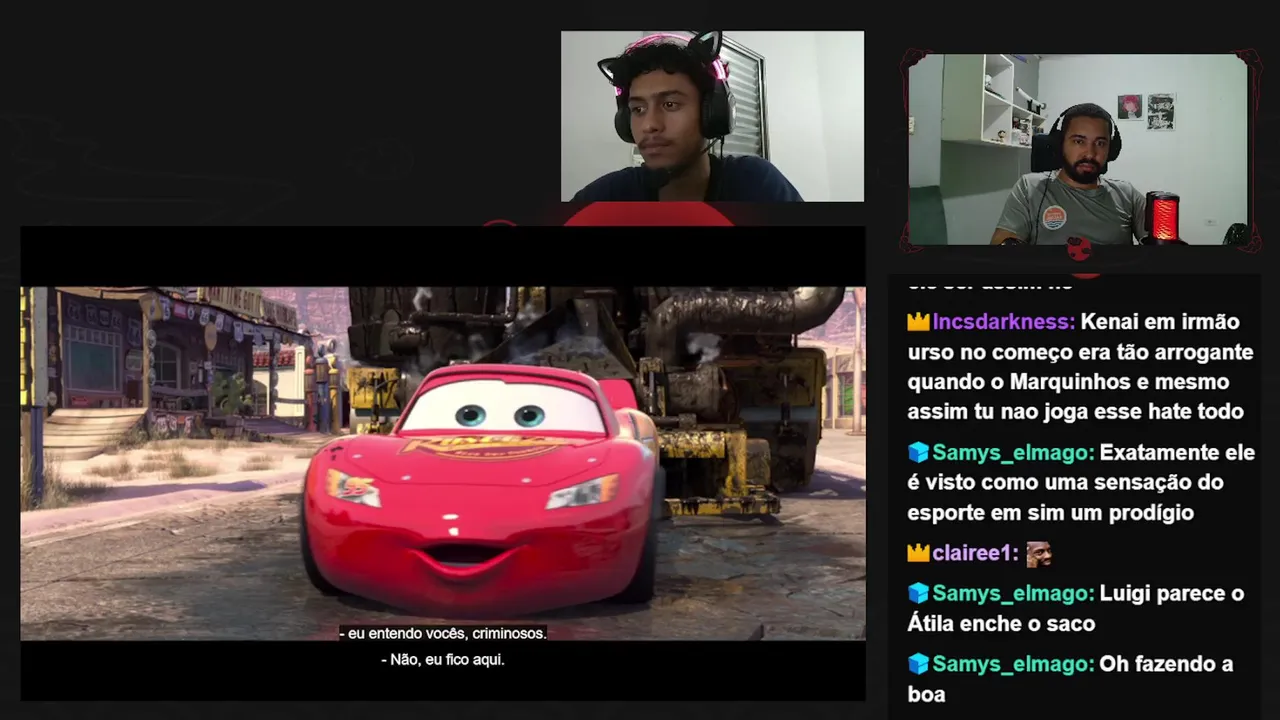Viewport: 1280px width, 720px height.
Task: Click chat text 'esporte em sim um prodígio'
Action: 1050,513
